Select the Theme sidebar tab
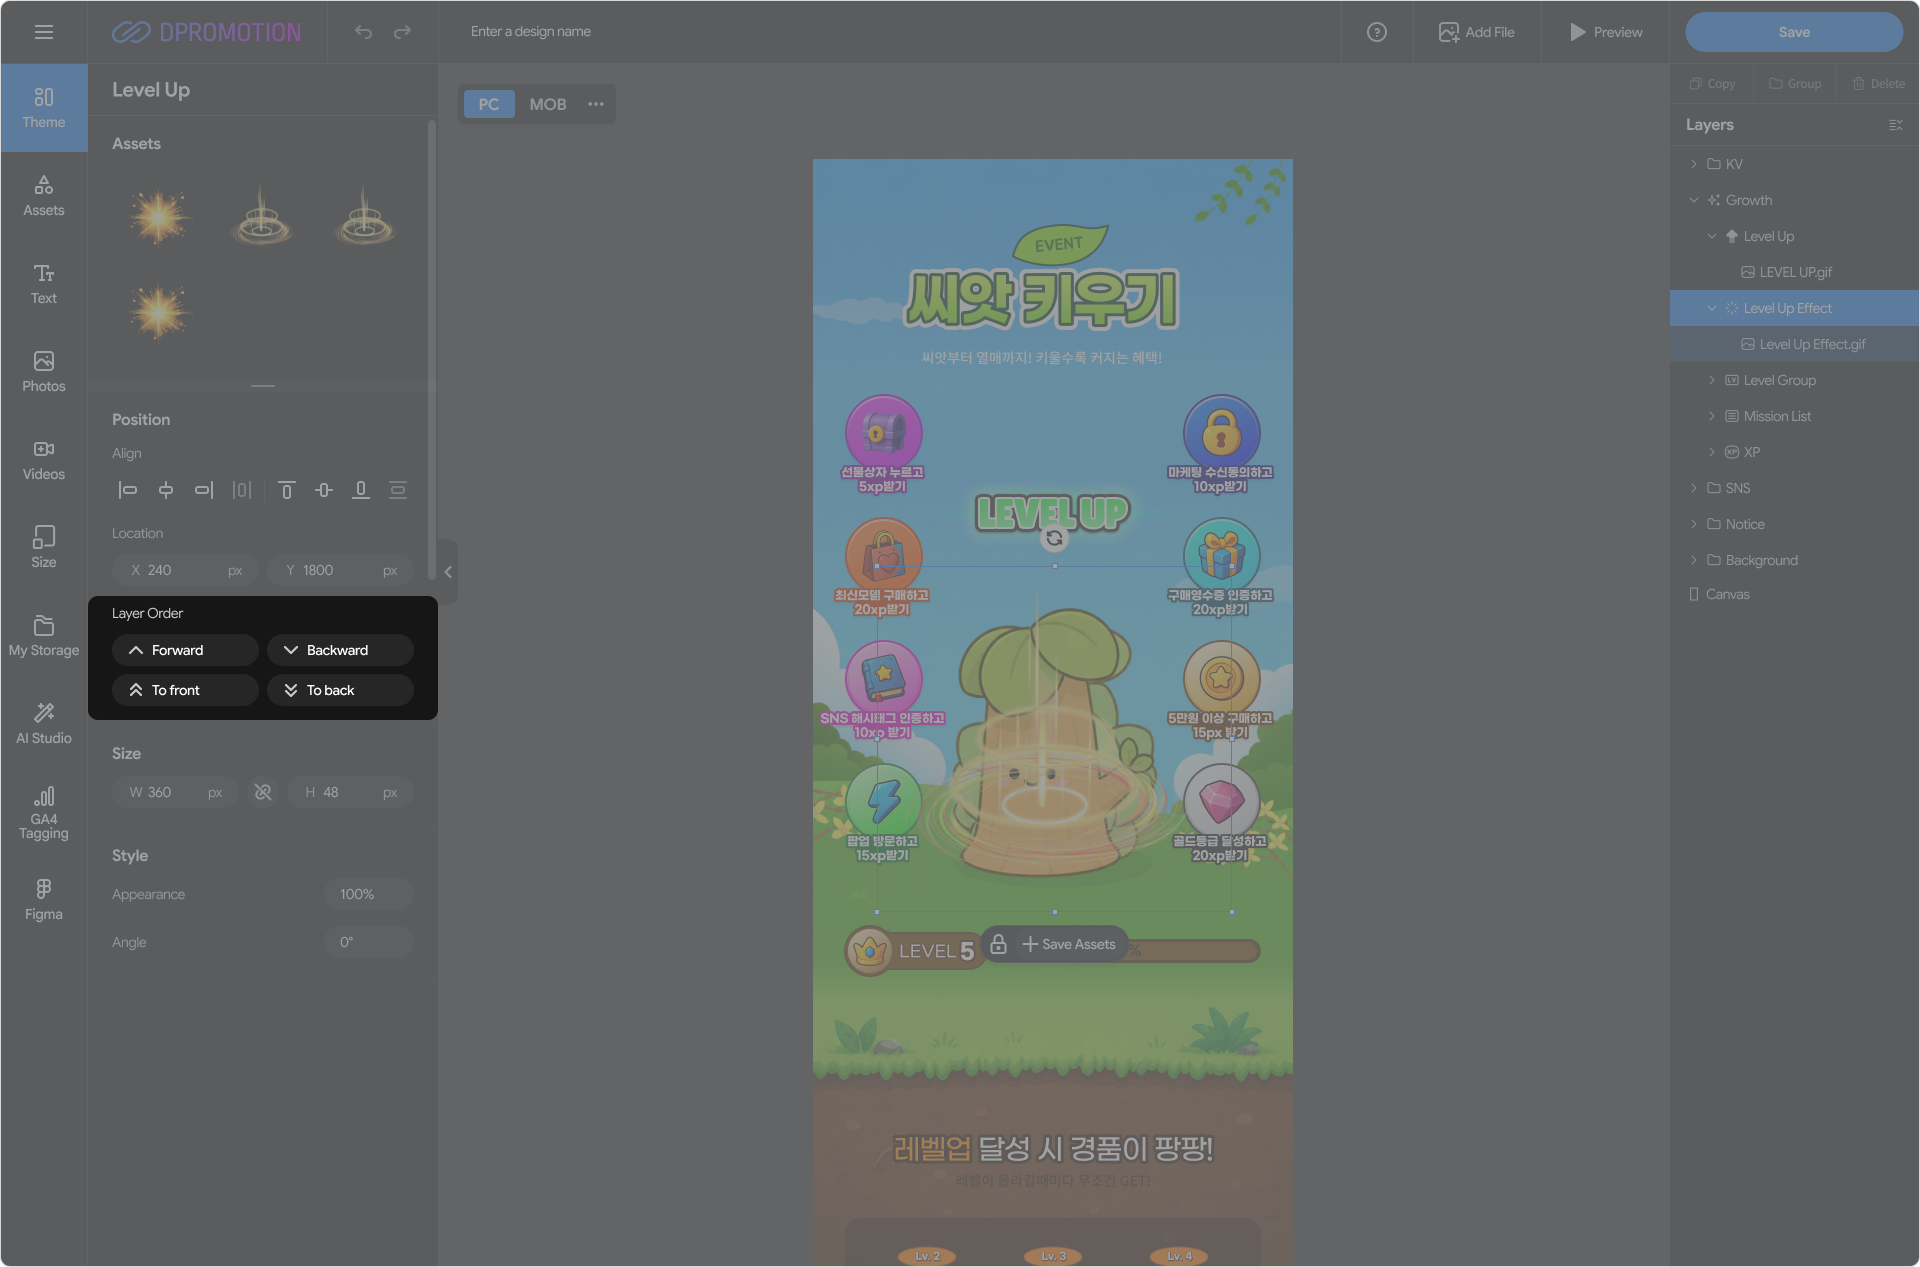The width and height of the screenshot is (1920, 1267). [44, 108]
